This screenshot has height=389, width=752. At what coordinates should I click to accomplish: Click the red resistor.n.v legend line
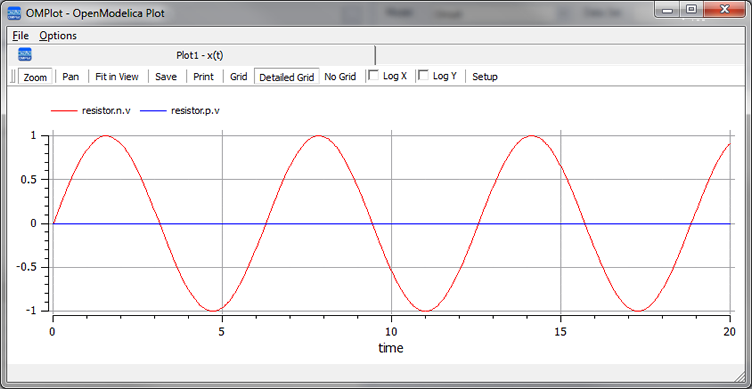coord(64,111)
